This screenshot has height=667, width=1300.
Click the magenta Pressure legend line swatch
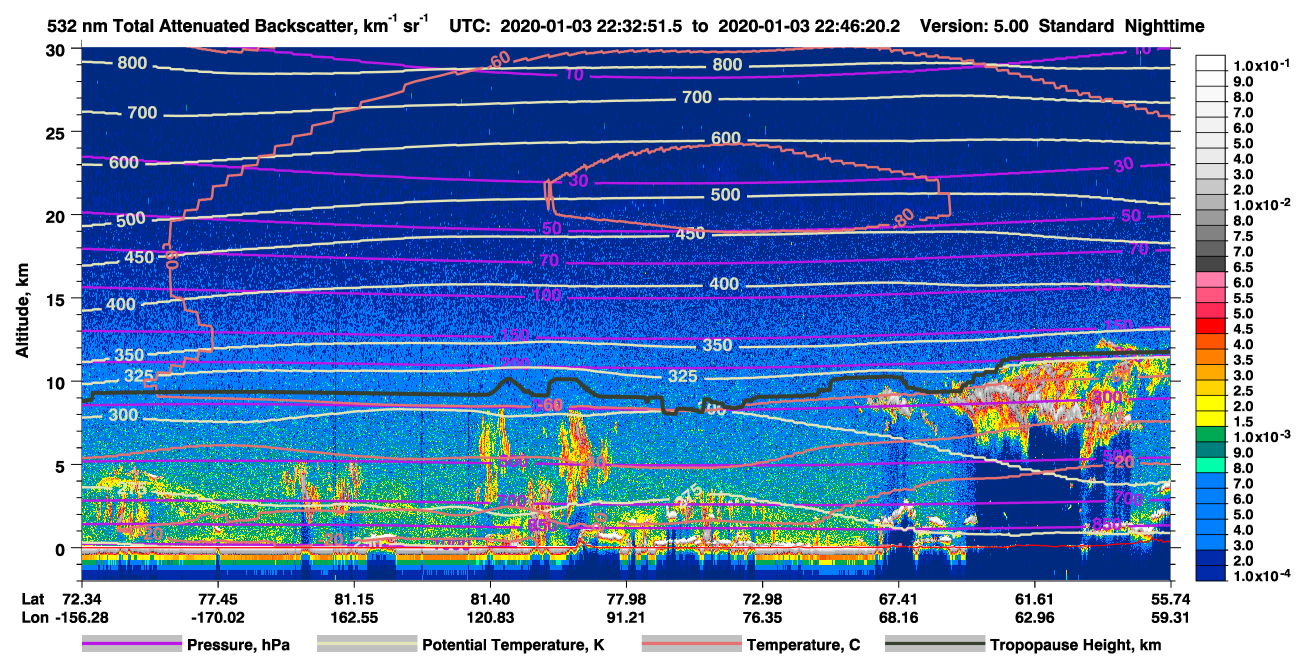pyautogui.click(x=131, y=645)
